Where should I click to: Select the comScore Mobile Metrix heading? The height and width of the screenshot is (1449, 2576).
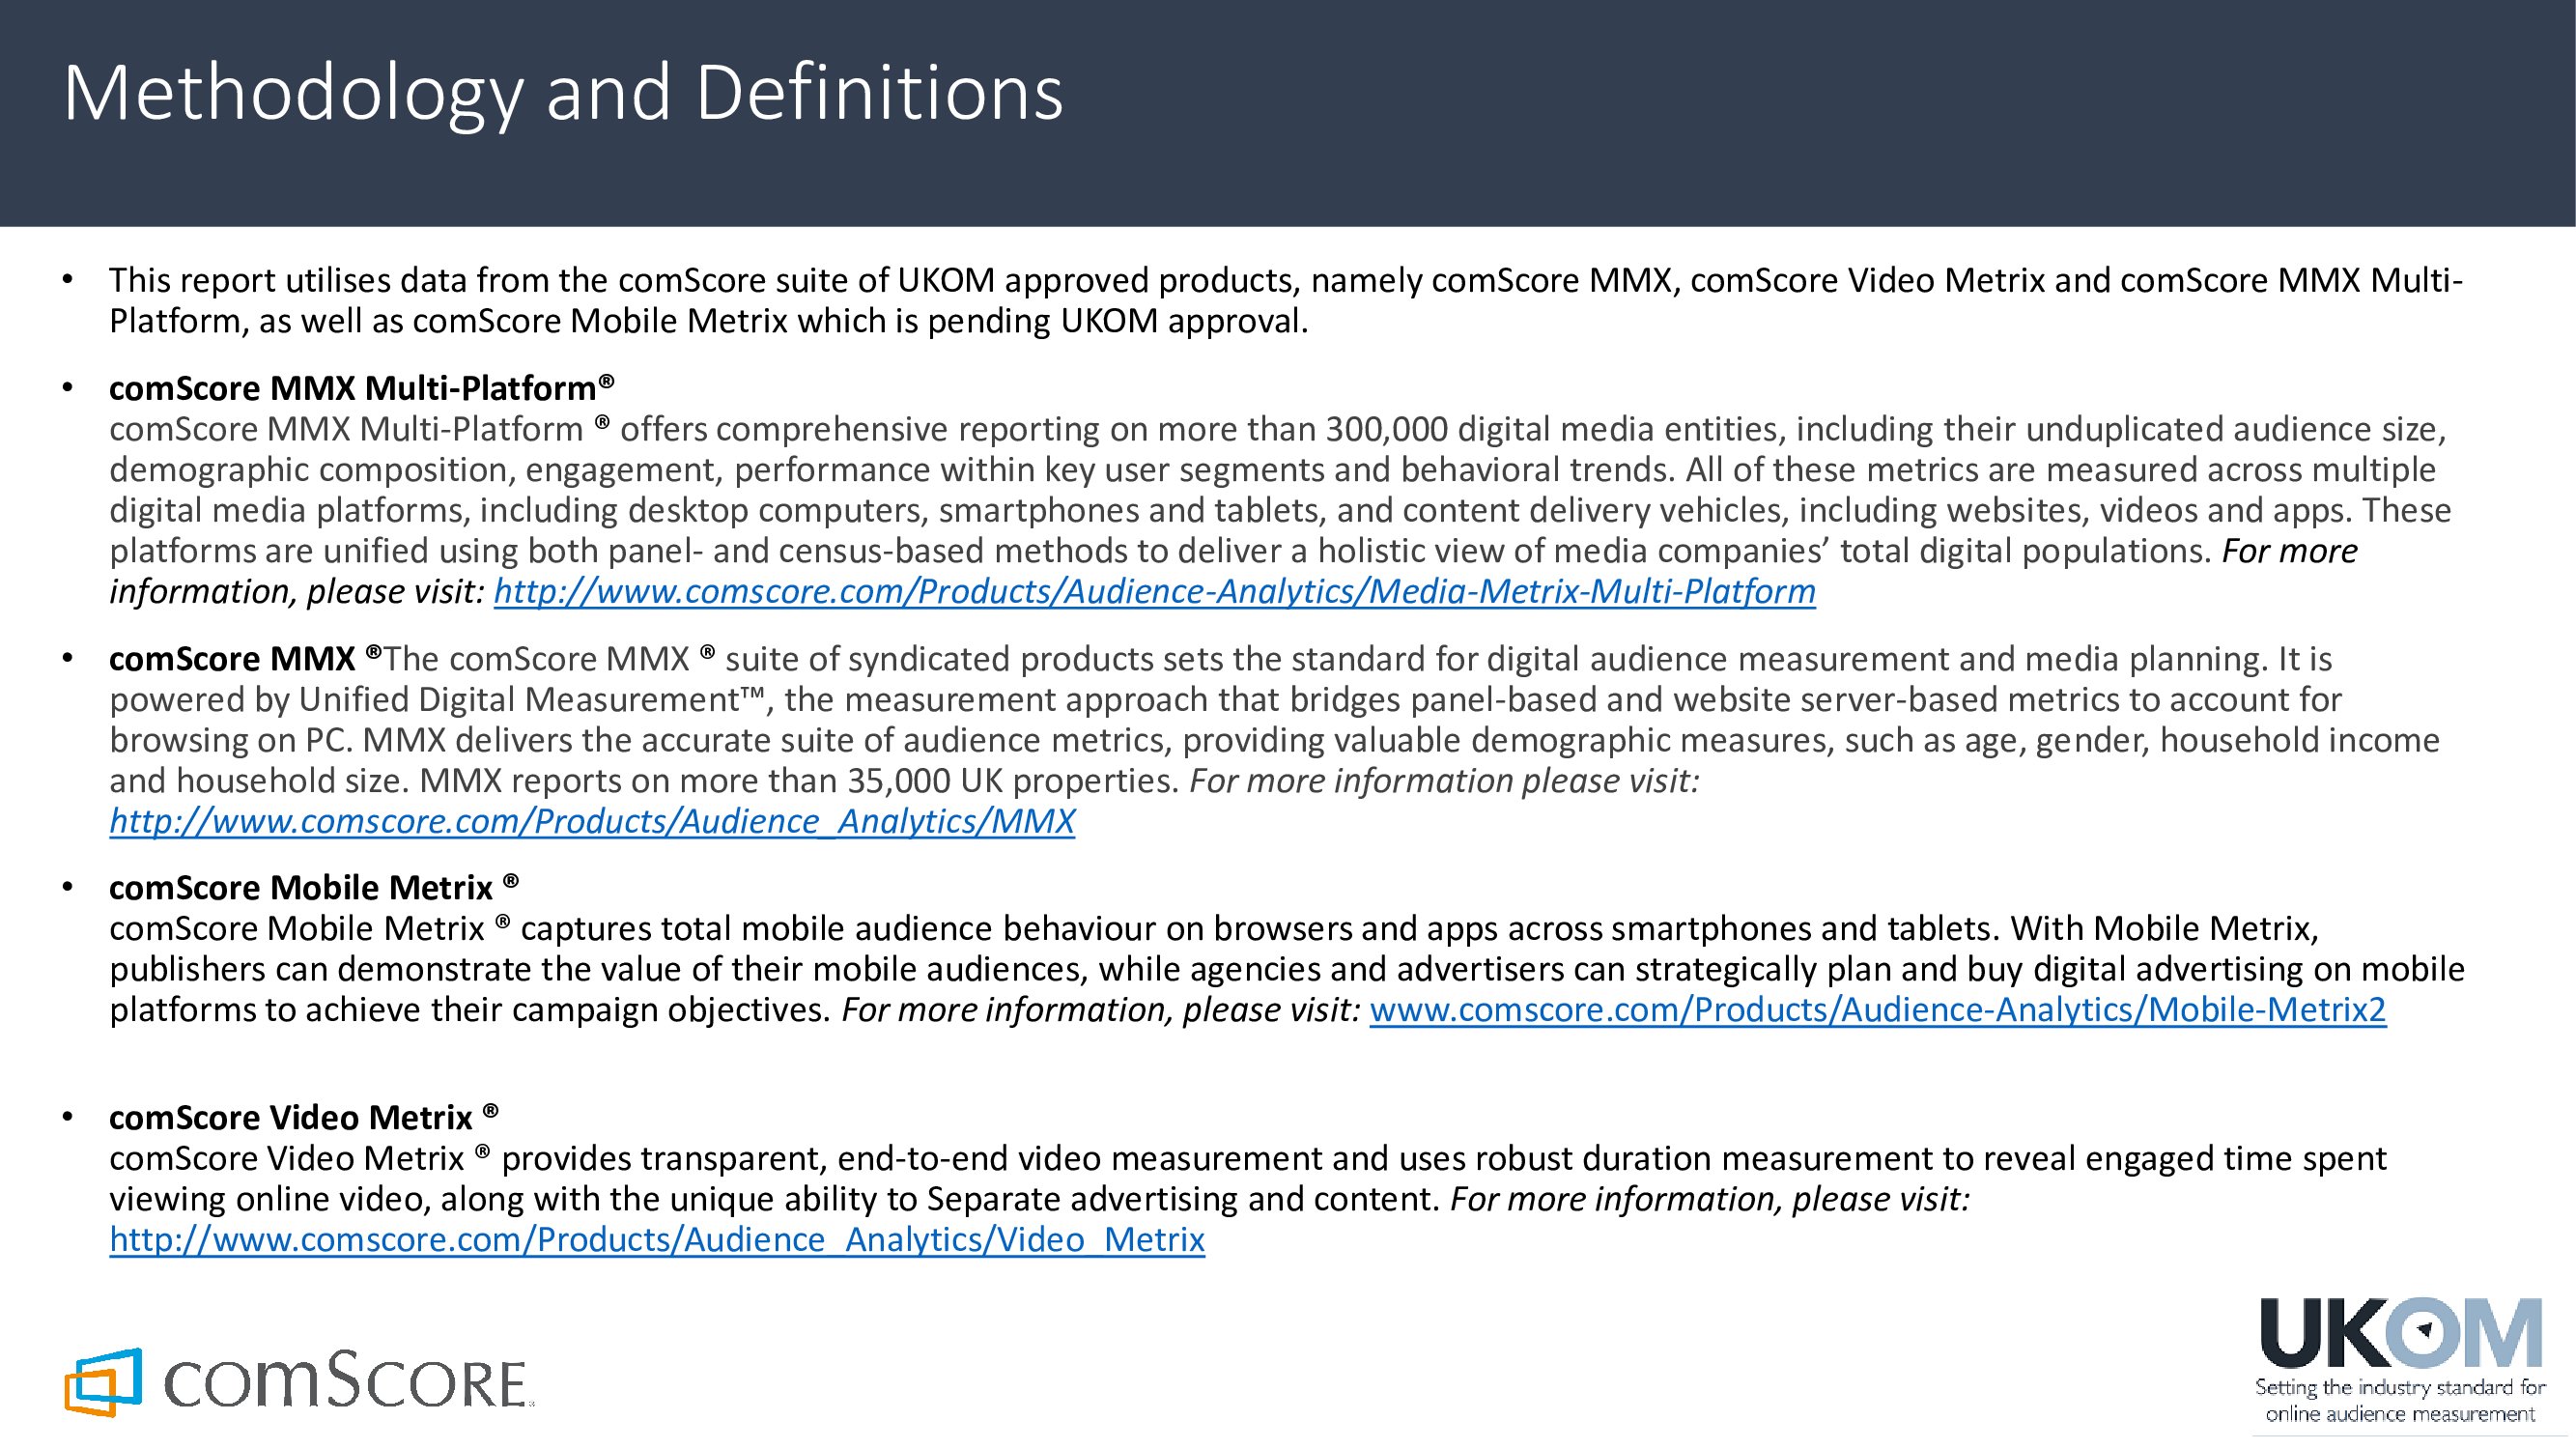[314, 887]
